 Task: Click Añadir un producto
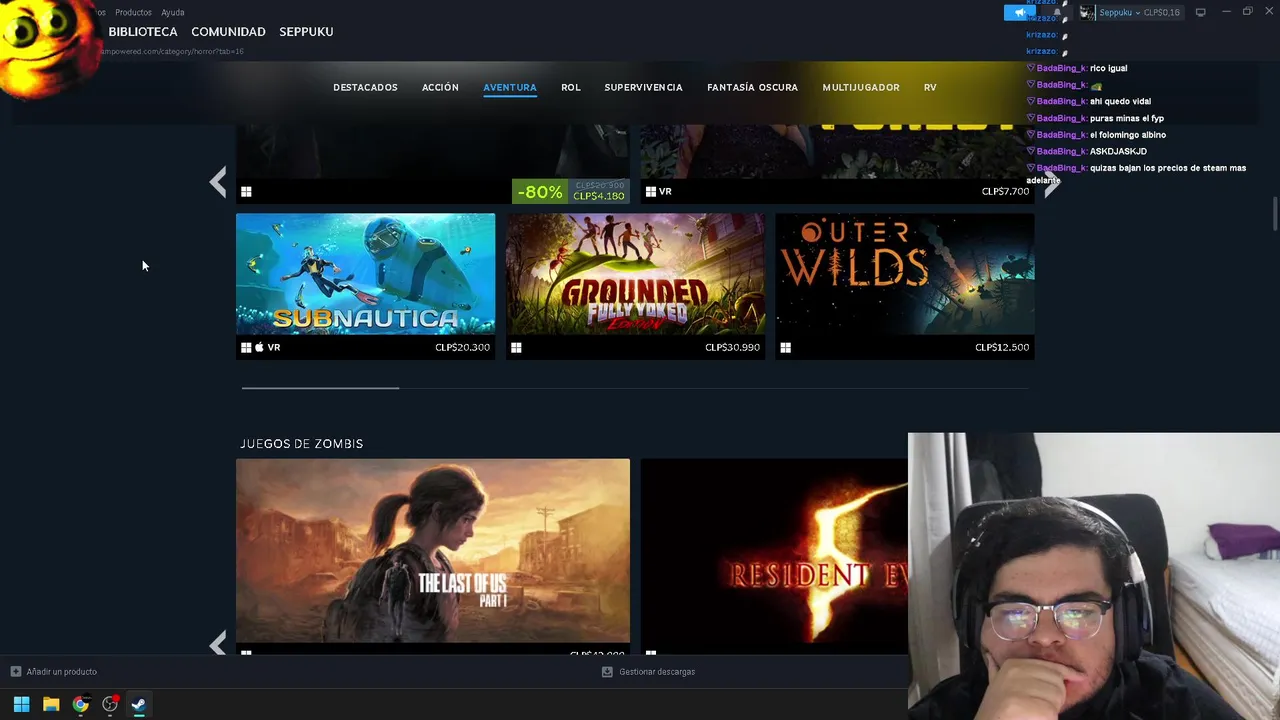(x=62, y=672)
